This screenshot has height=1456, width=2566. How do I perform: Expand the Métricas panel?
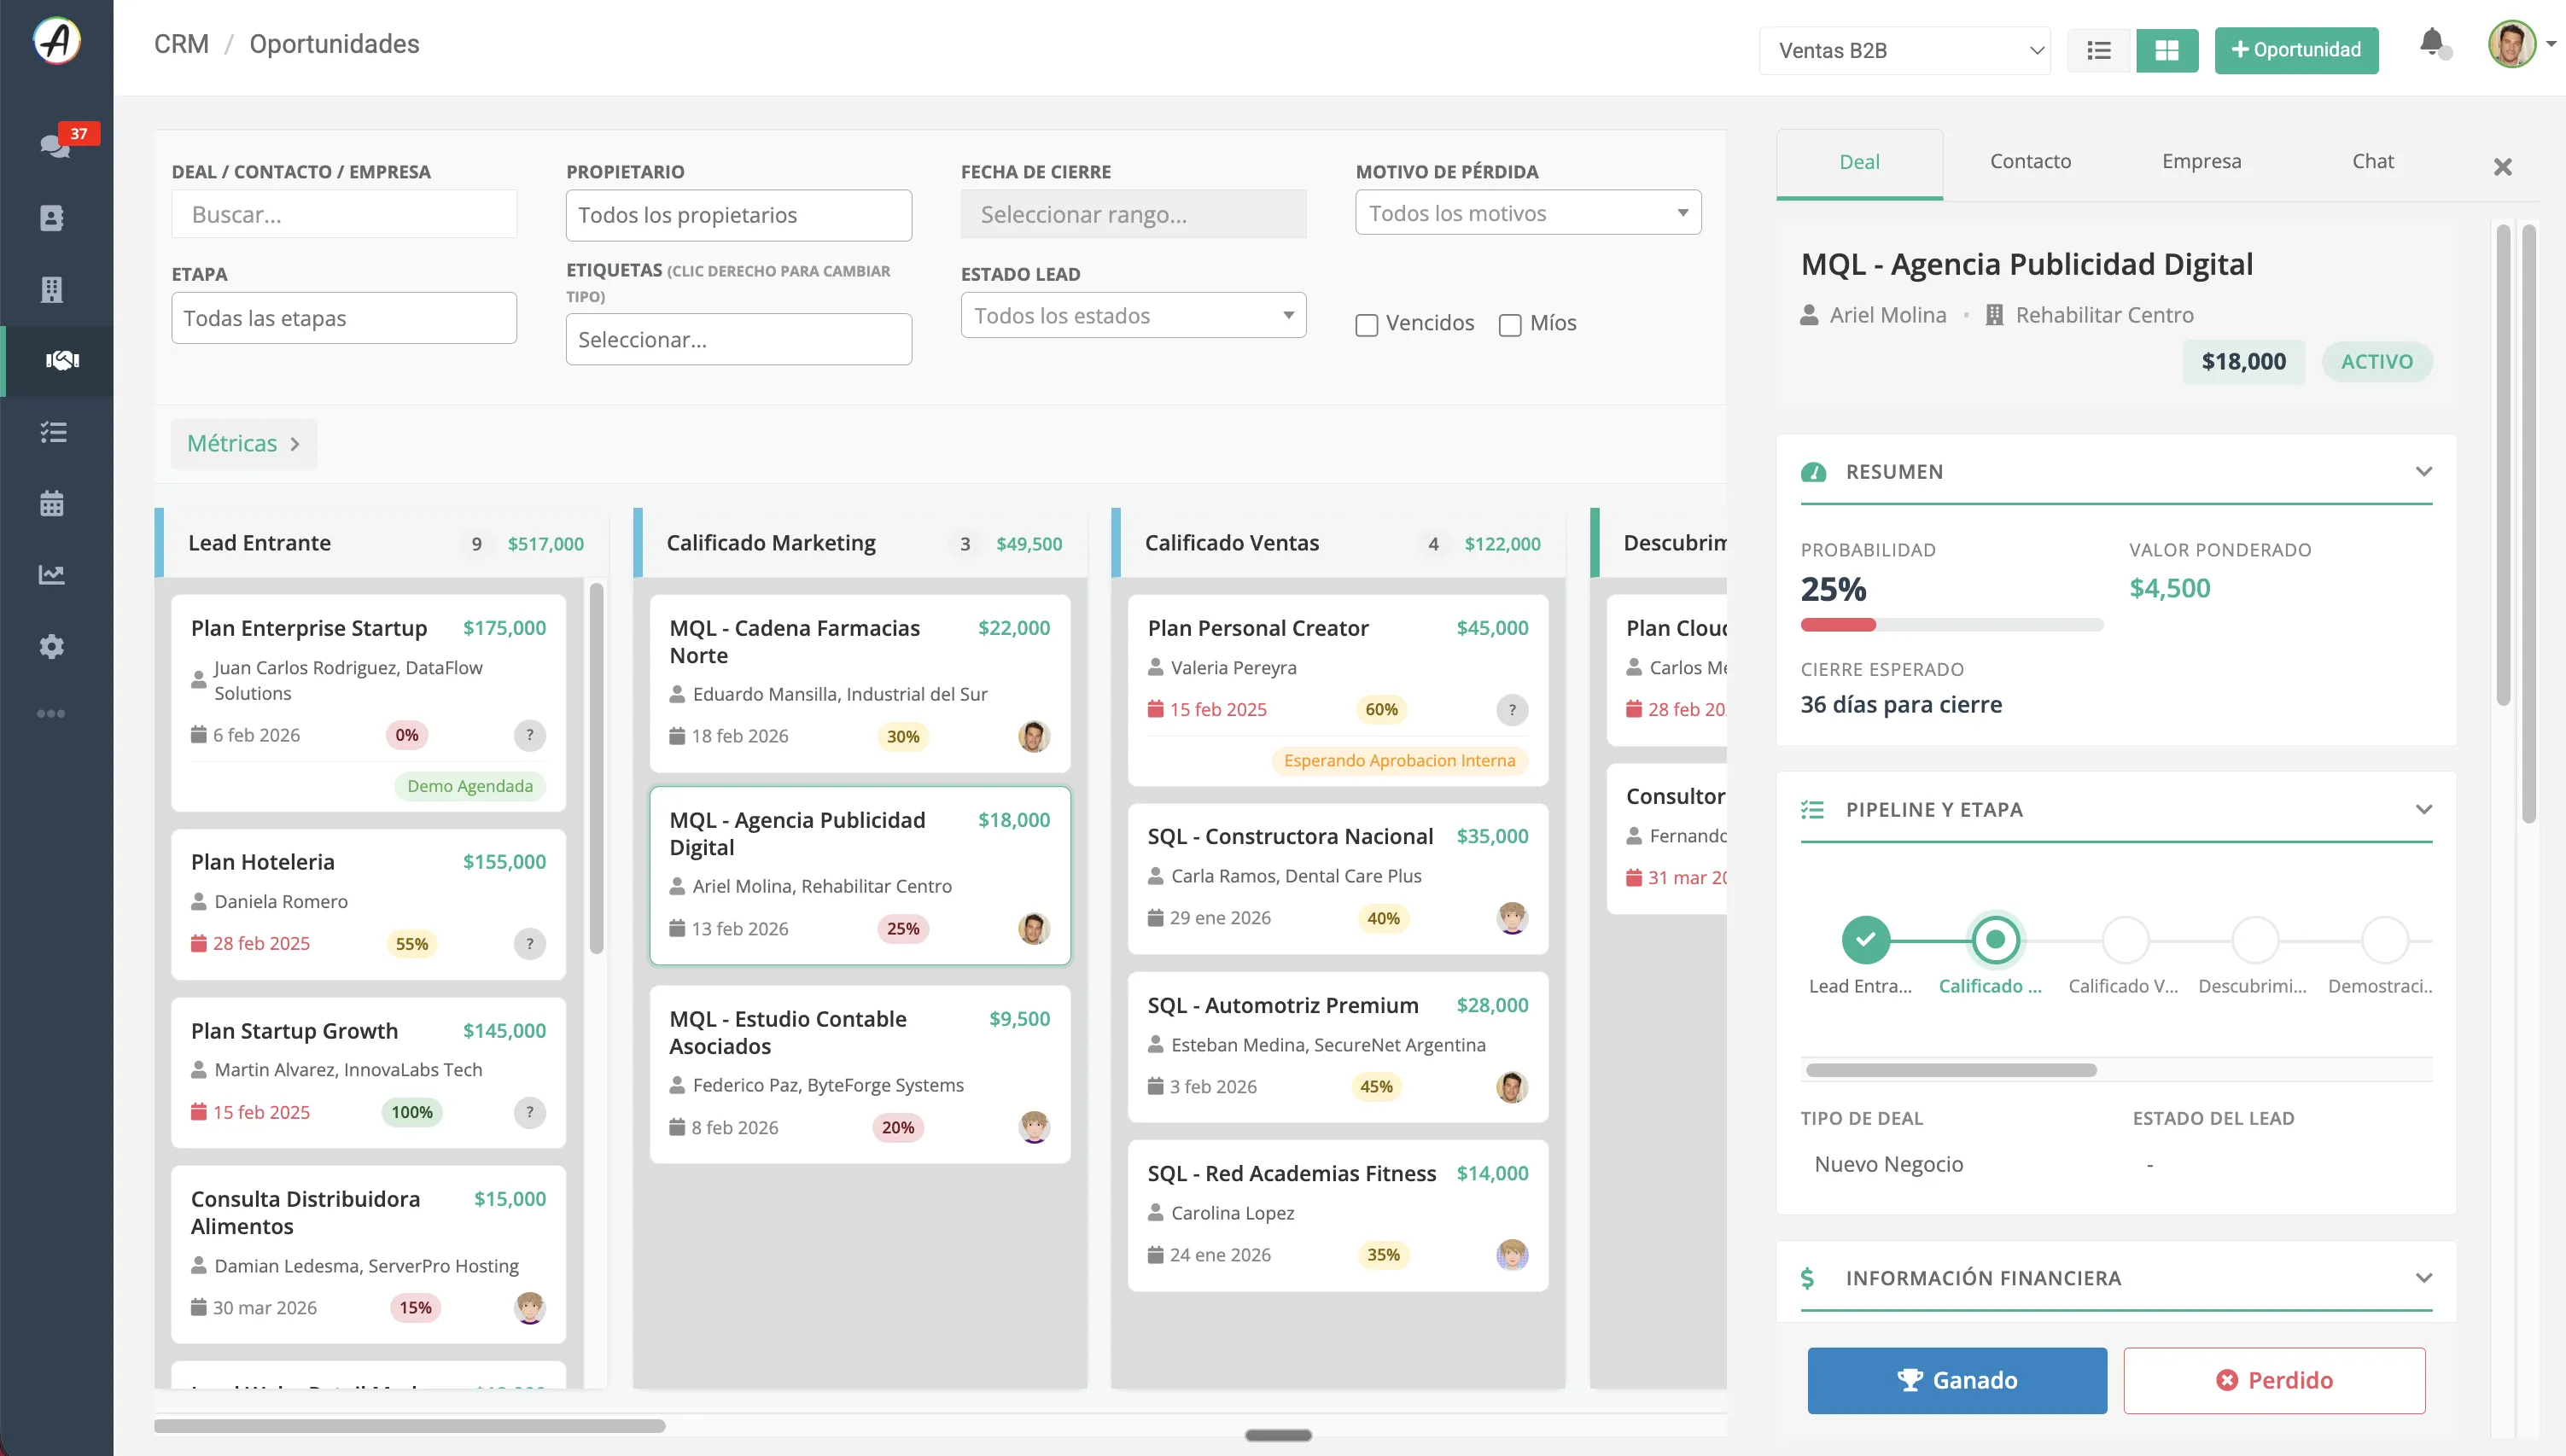[244, 443]
